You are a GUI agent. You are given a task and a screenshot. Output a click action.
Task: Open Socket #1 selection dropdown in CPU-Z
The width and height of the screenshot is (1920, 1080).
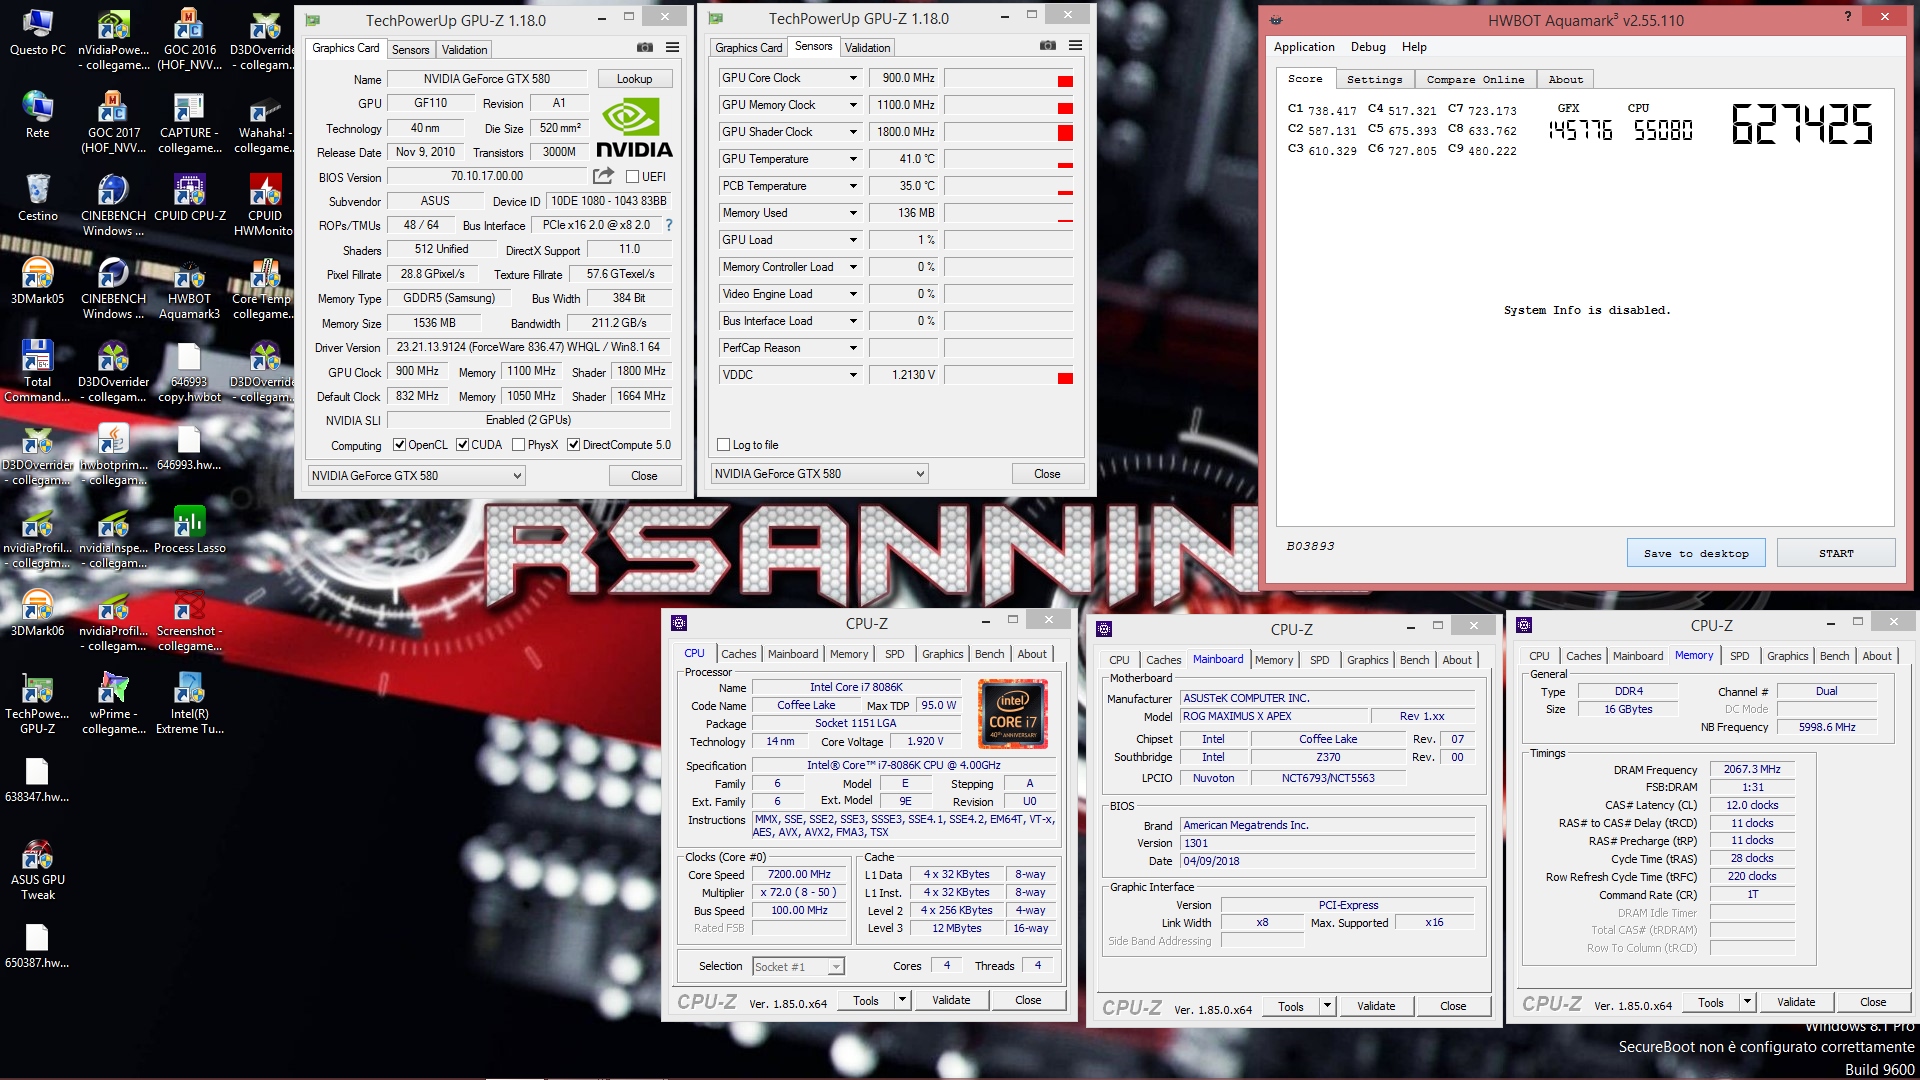[x=798, y=967]
